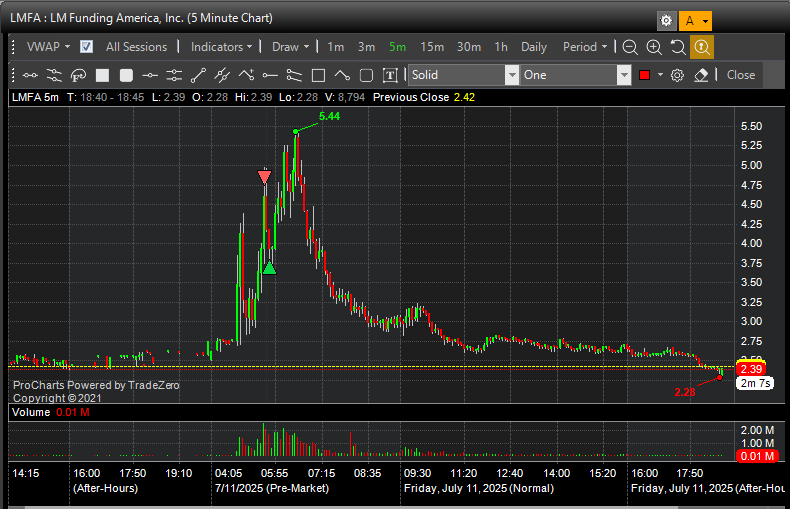Open the orange A dropdown in title bar
The height and width of the screenshot is (509, 790).
point(695,21)
